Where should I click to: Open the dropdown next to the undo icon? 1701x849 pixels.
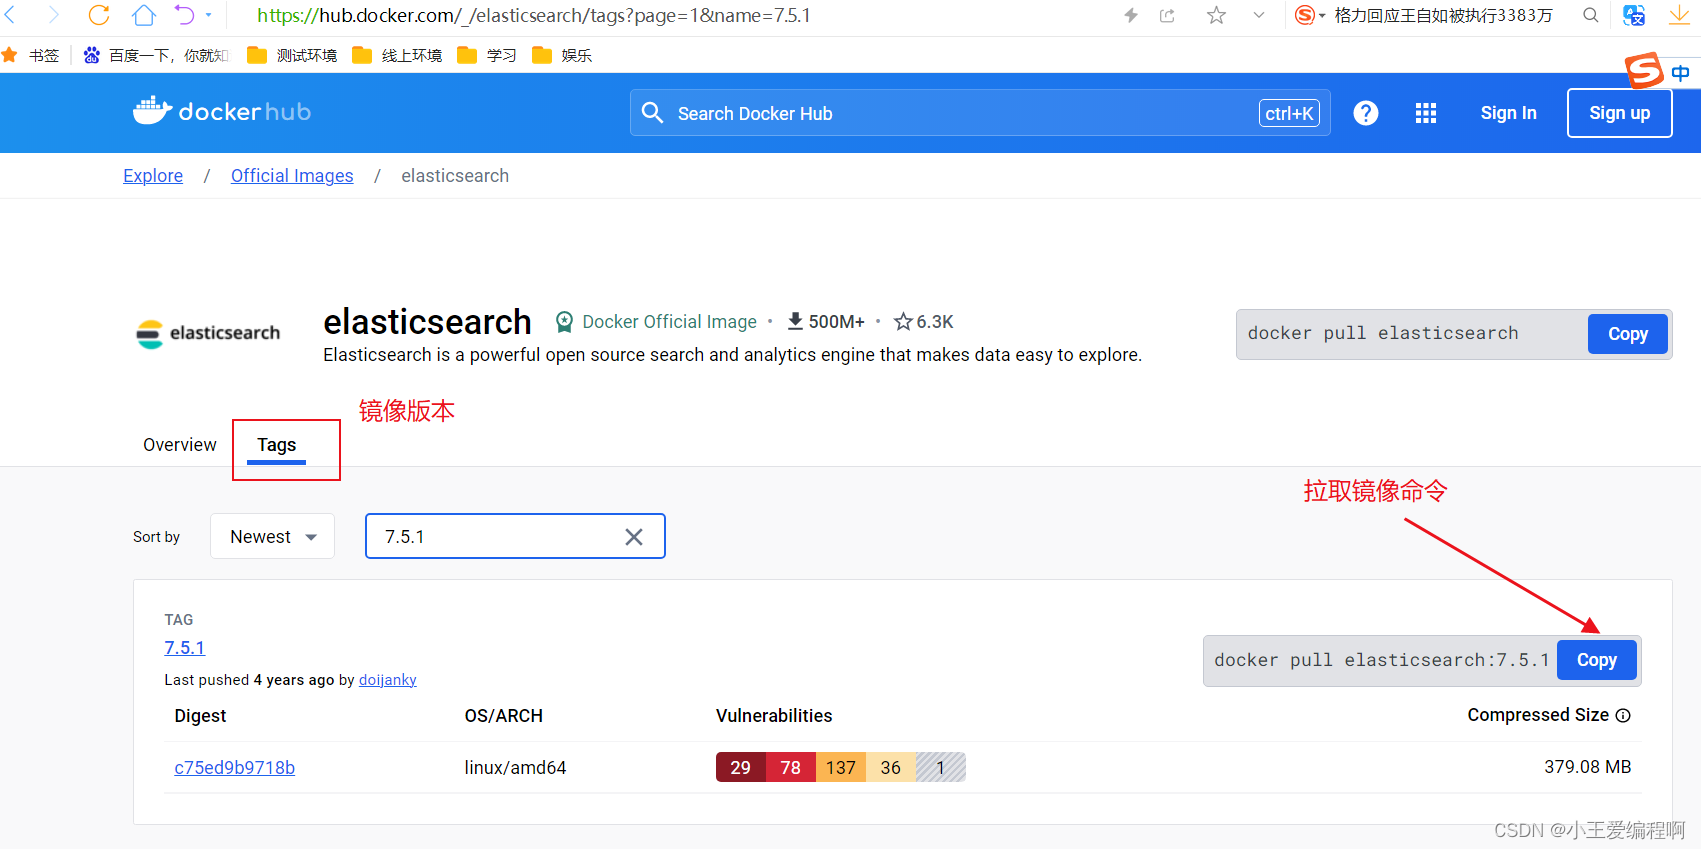point(209,15)
